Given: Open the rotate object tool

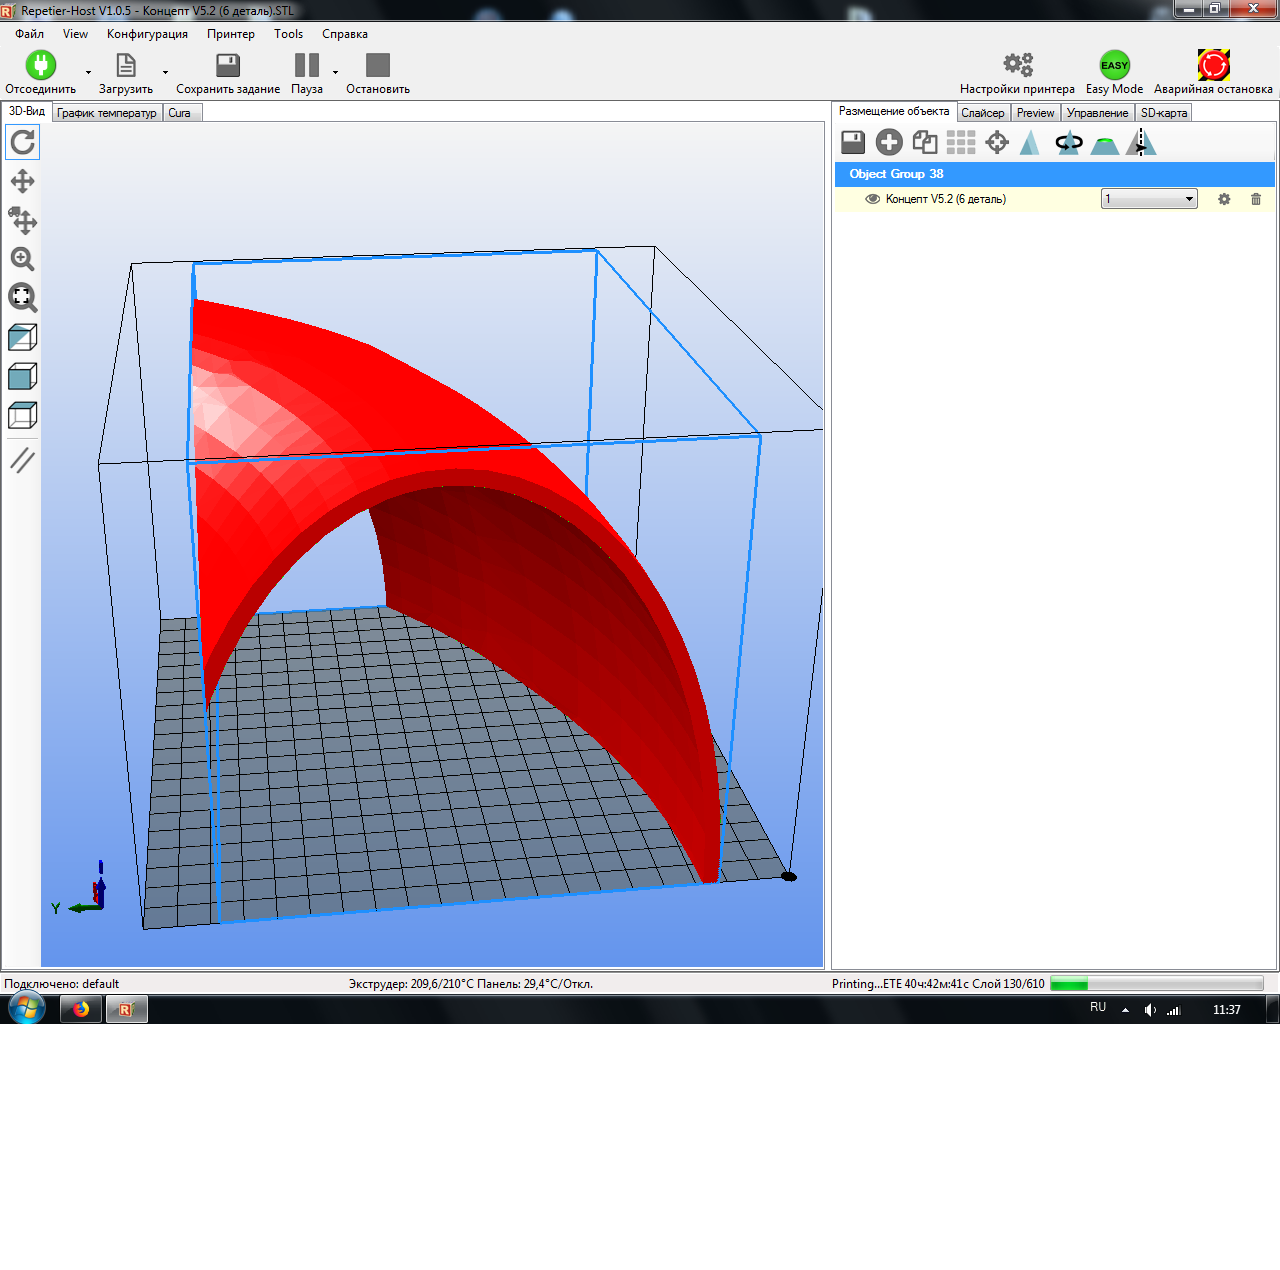Looking at the screenshot, I should (1068, 142).
